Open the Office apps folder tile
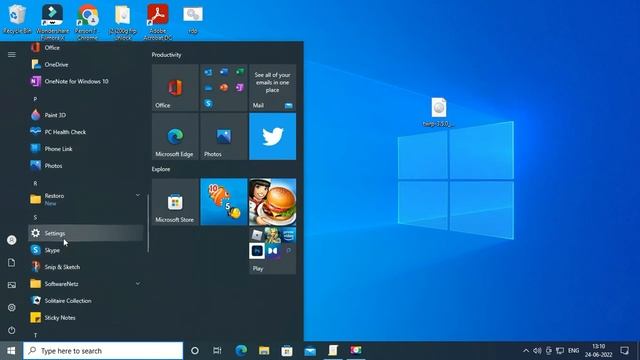640x360 pixels. (x=224, y=88)
